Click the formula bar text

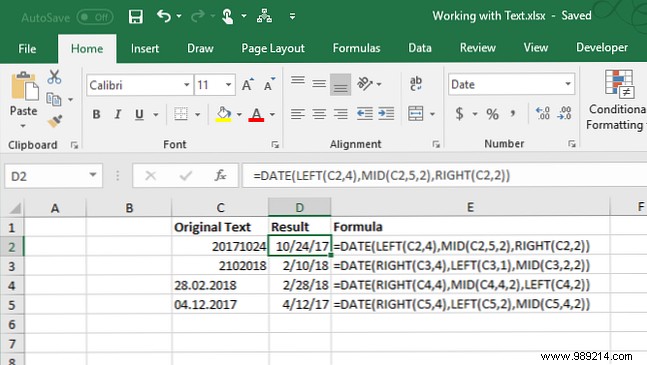[x=382, y=176]
